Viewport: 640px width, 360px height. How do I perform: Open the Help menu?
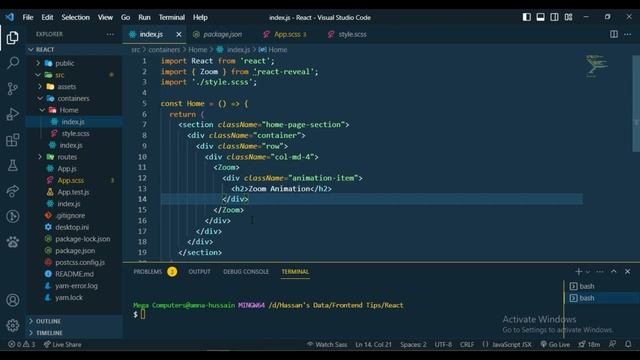point(200,17)
